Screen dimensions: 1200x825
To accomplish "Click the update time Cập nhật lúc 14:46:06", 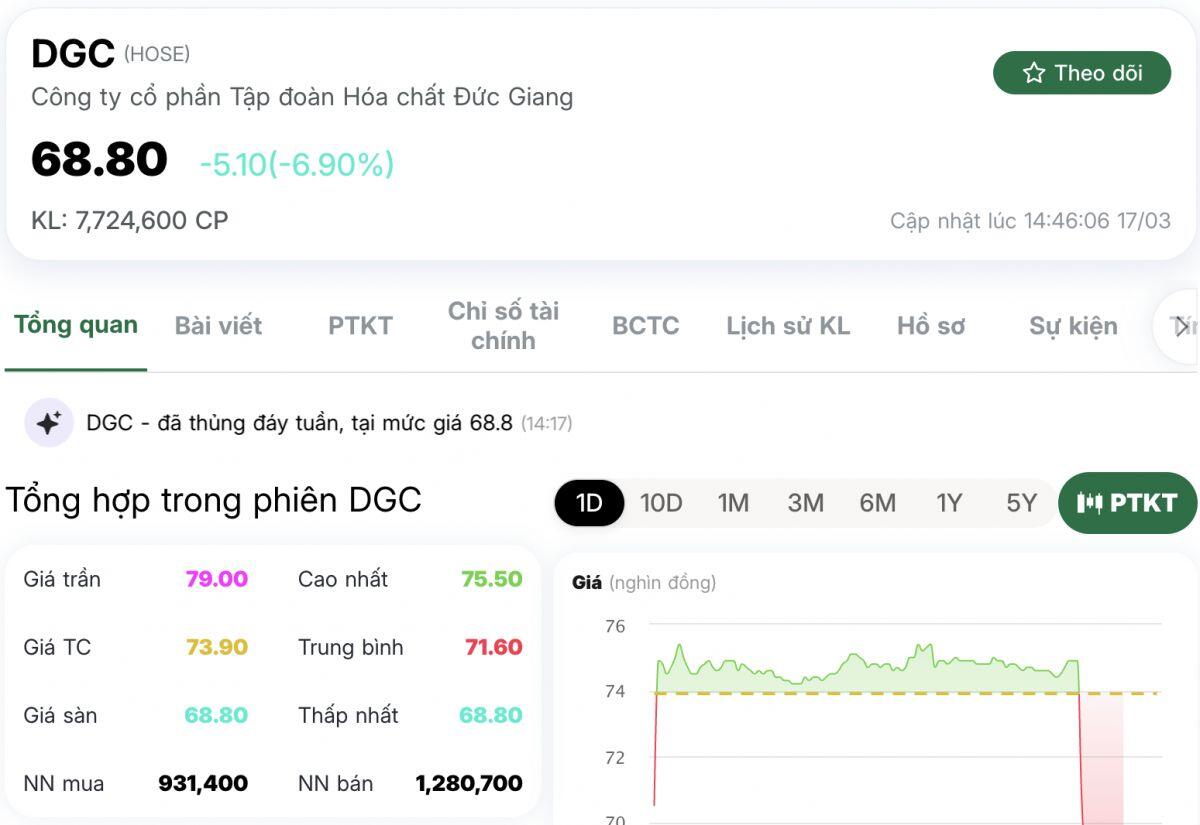I will (1030, 220).
